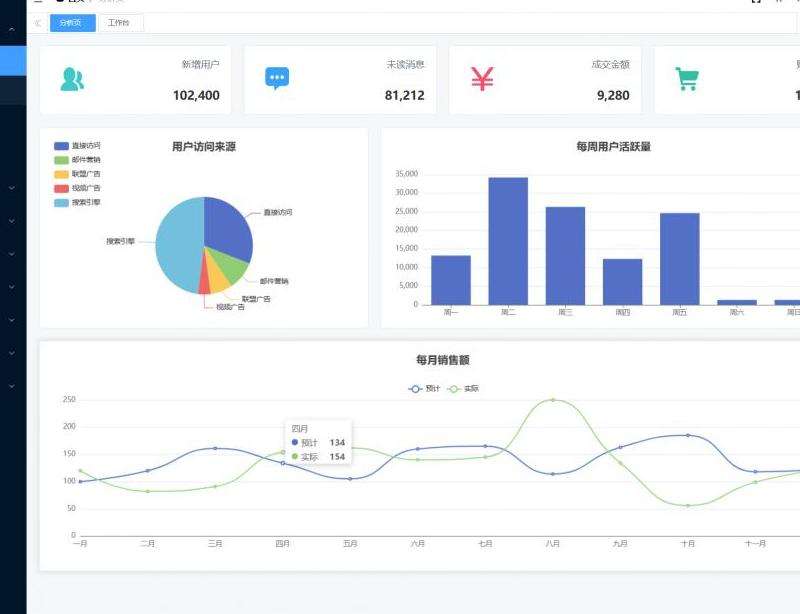
Task: Click the 新增用户 card label
Action: tap(201, 64)
